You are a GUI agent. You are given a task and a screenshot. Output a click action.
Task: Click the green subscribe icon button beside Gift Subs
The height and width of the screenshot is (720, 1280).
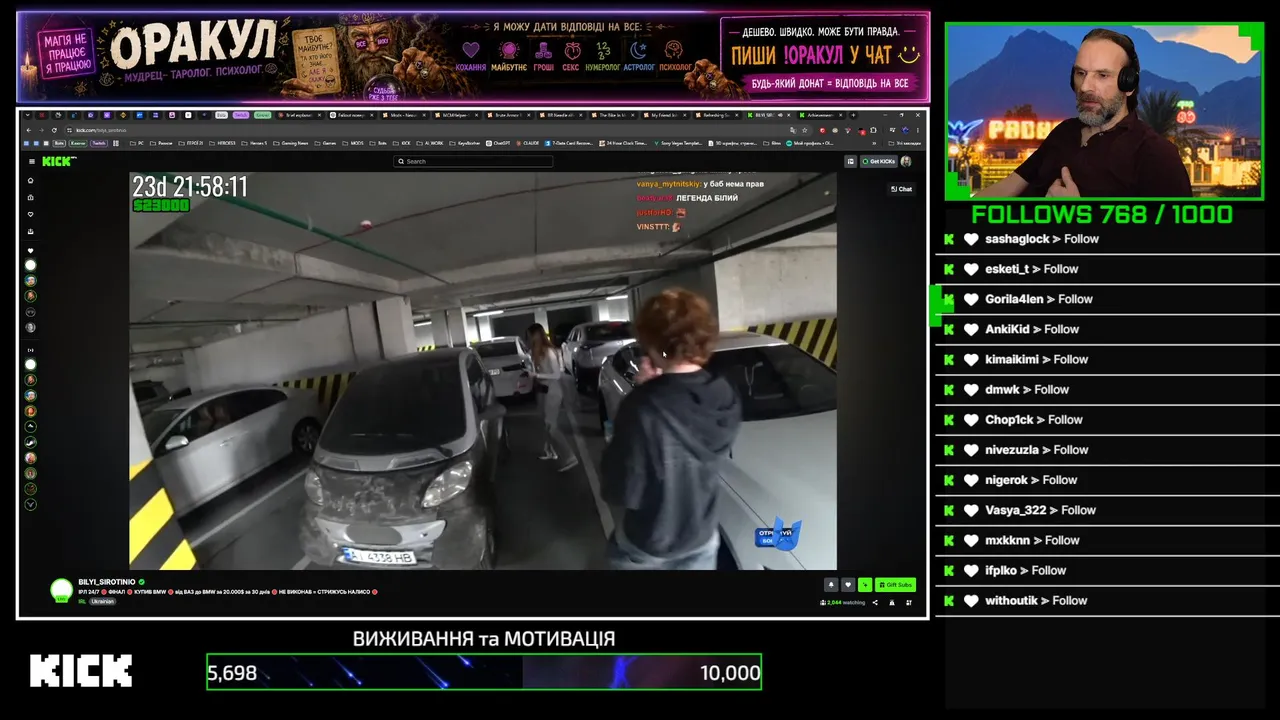(865, 585)
